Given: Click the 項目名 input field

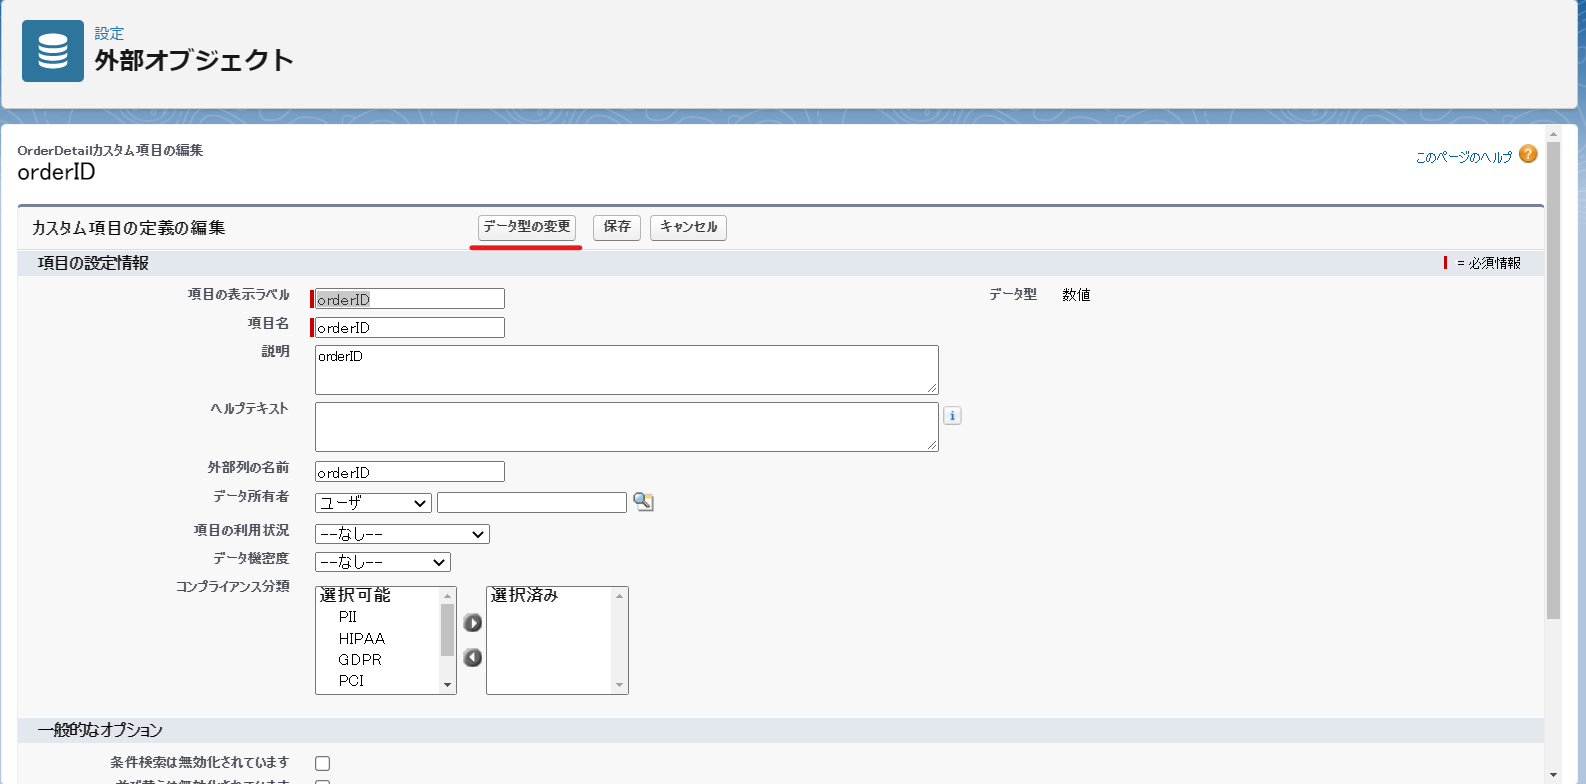Looking at the screenshot, I should point(410,327).
